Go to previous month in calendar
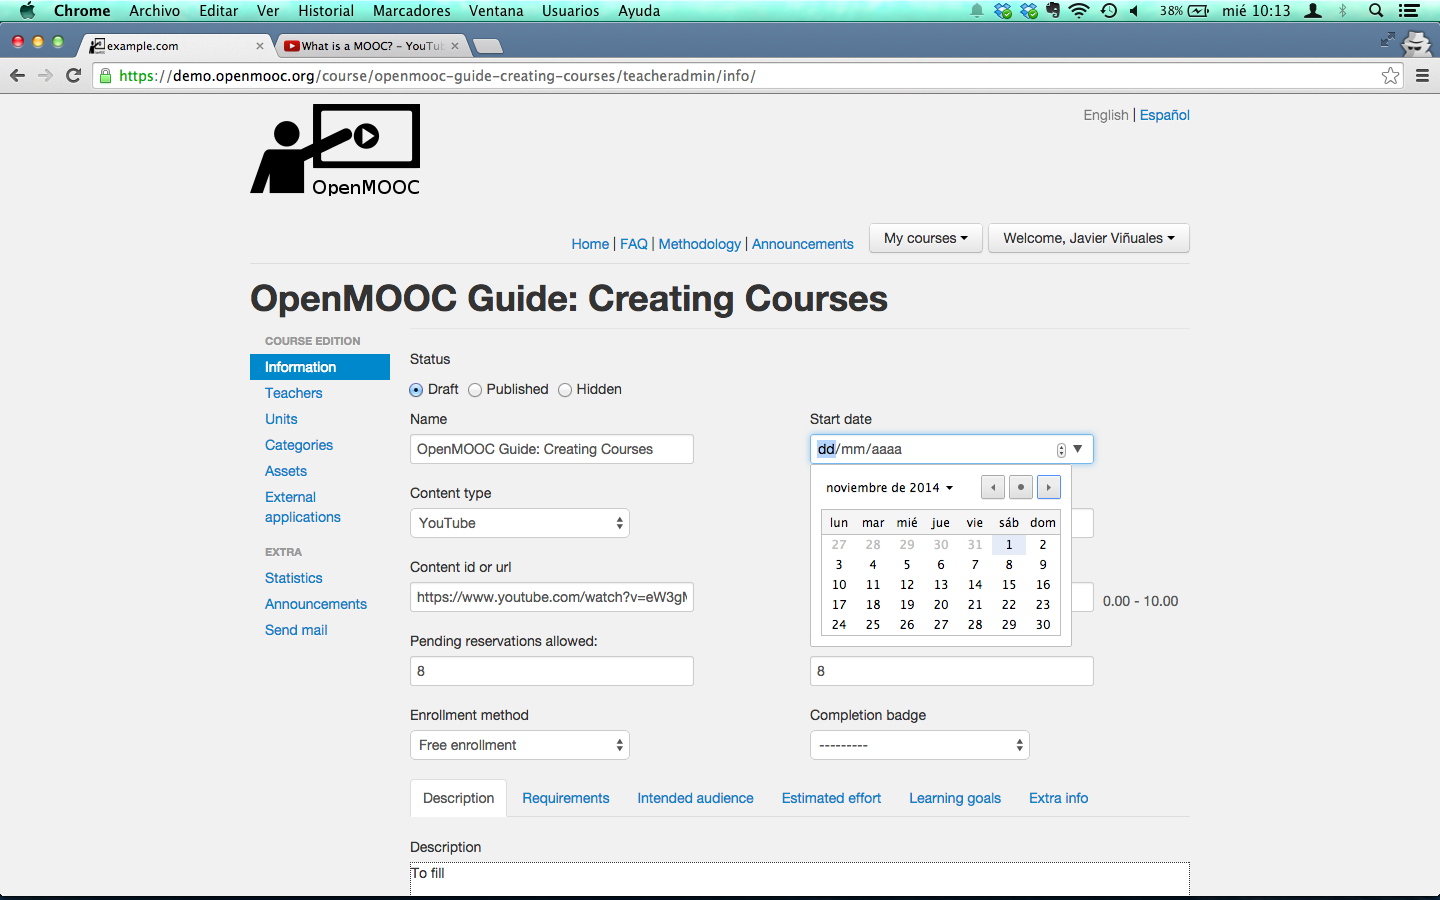Viewport: 1440px width, 900px height. pyautogui.click(x=993, y=487)
